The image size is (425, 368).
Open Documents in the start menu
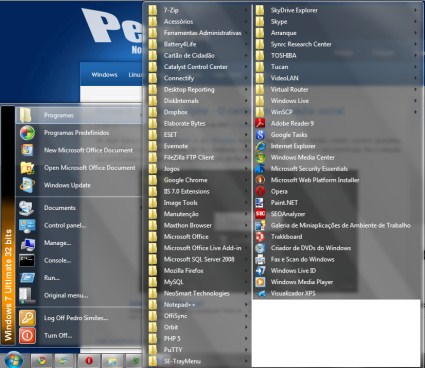pos(79,208)
